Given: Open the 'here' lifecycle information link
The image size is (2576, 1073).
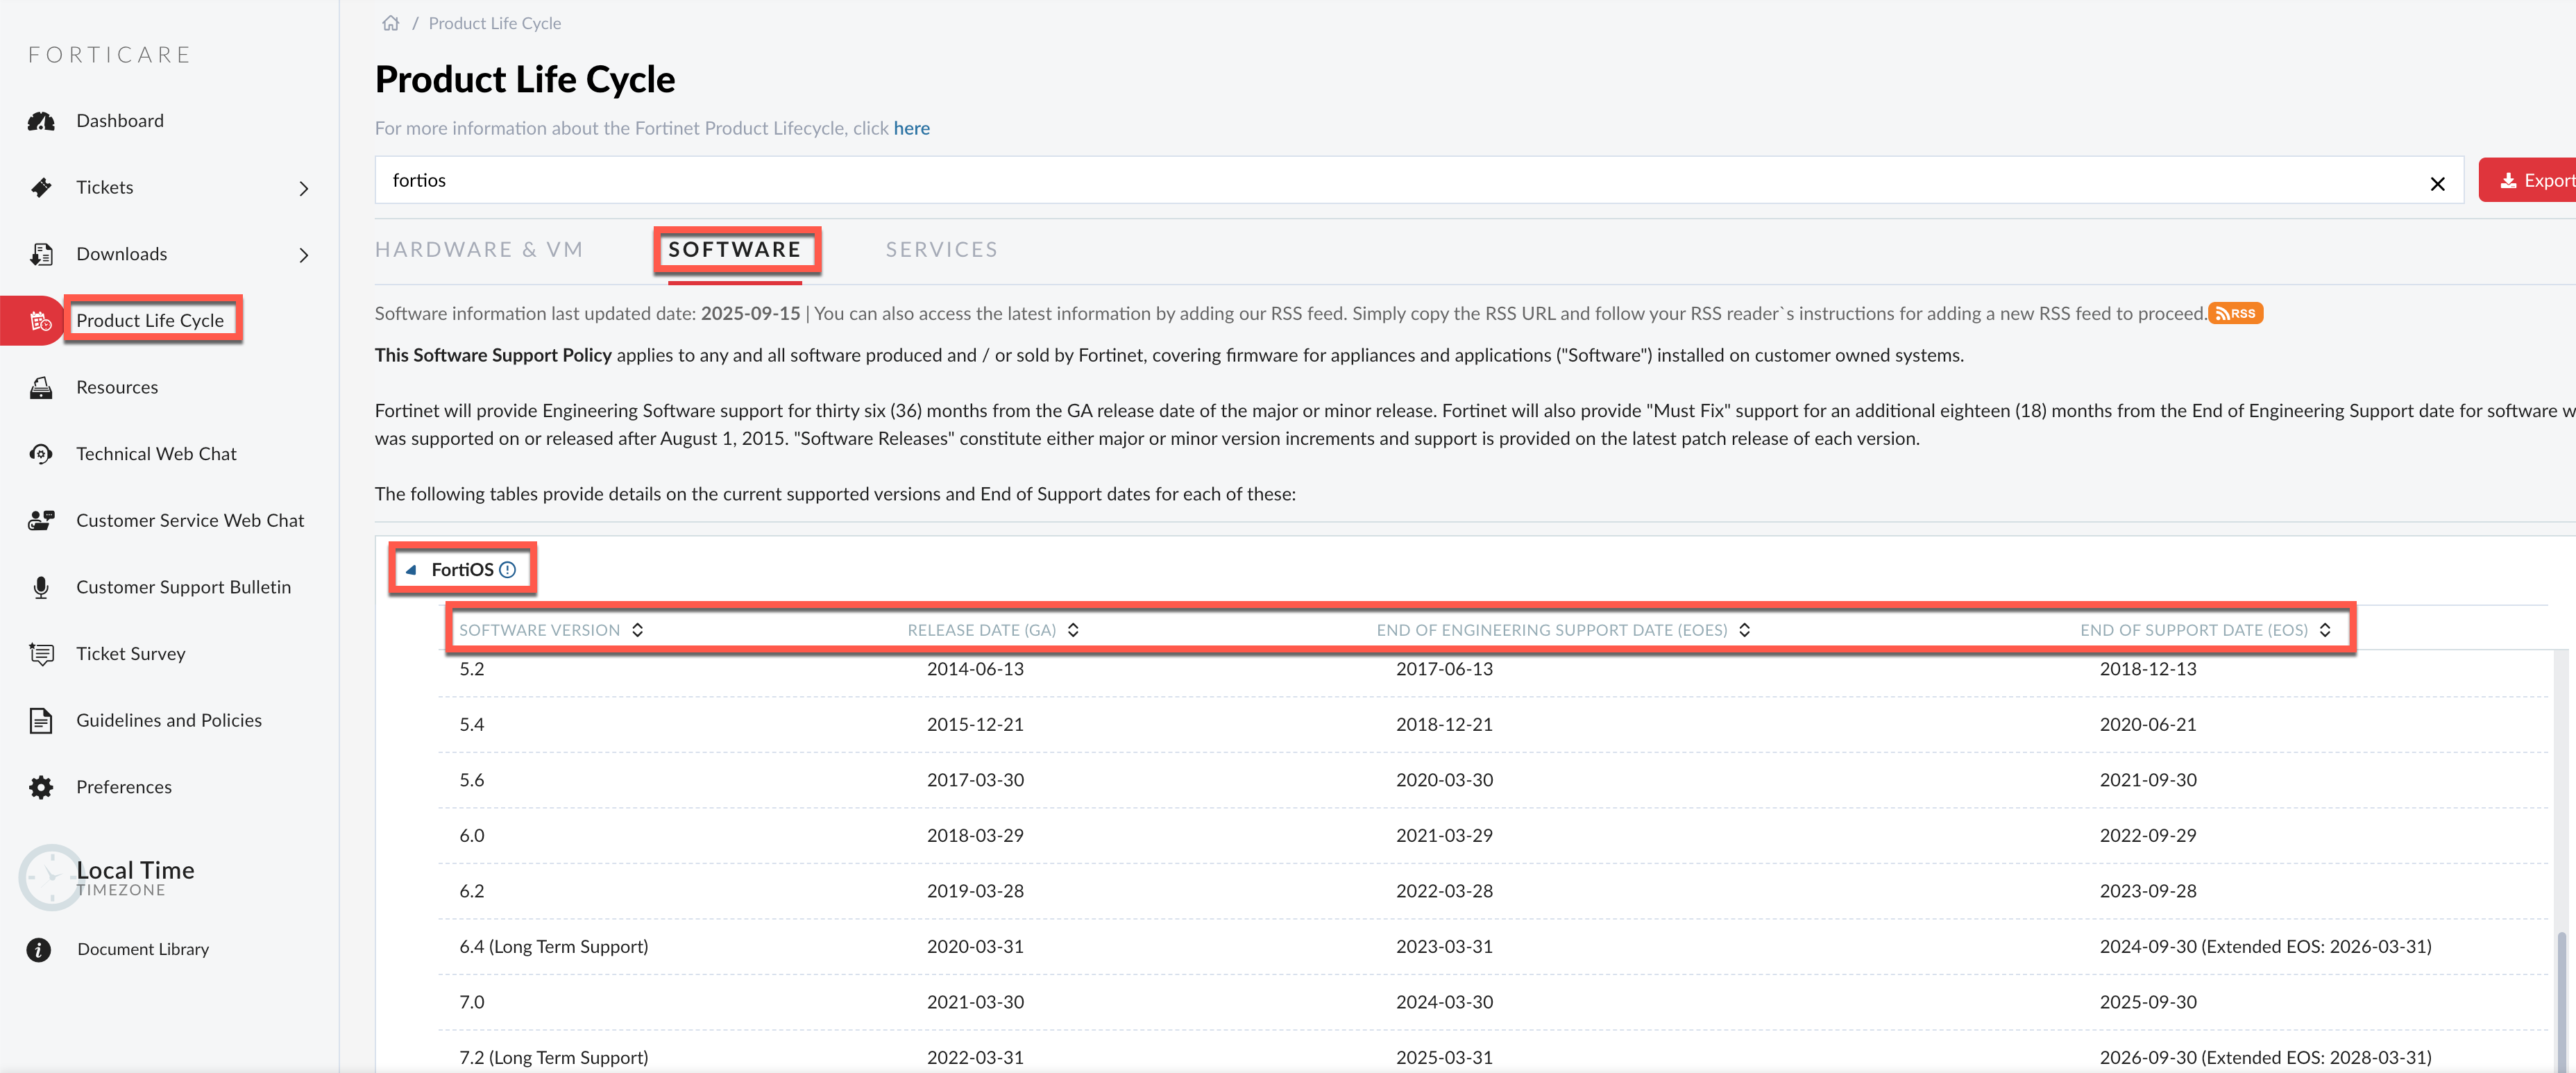Looking at the screenshot, I should [911, 129].
